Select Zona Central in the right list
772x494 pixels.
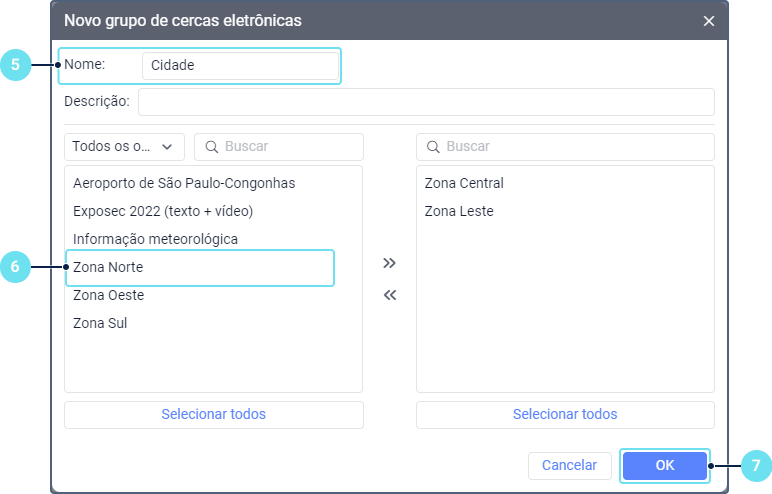coord(464,183)
